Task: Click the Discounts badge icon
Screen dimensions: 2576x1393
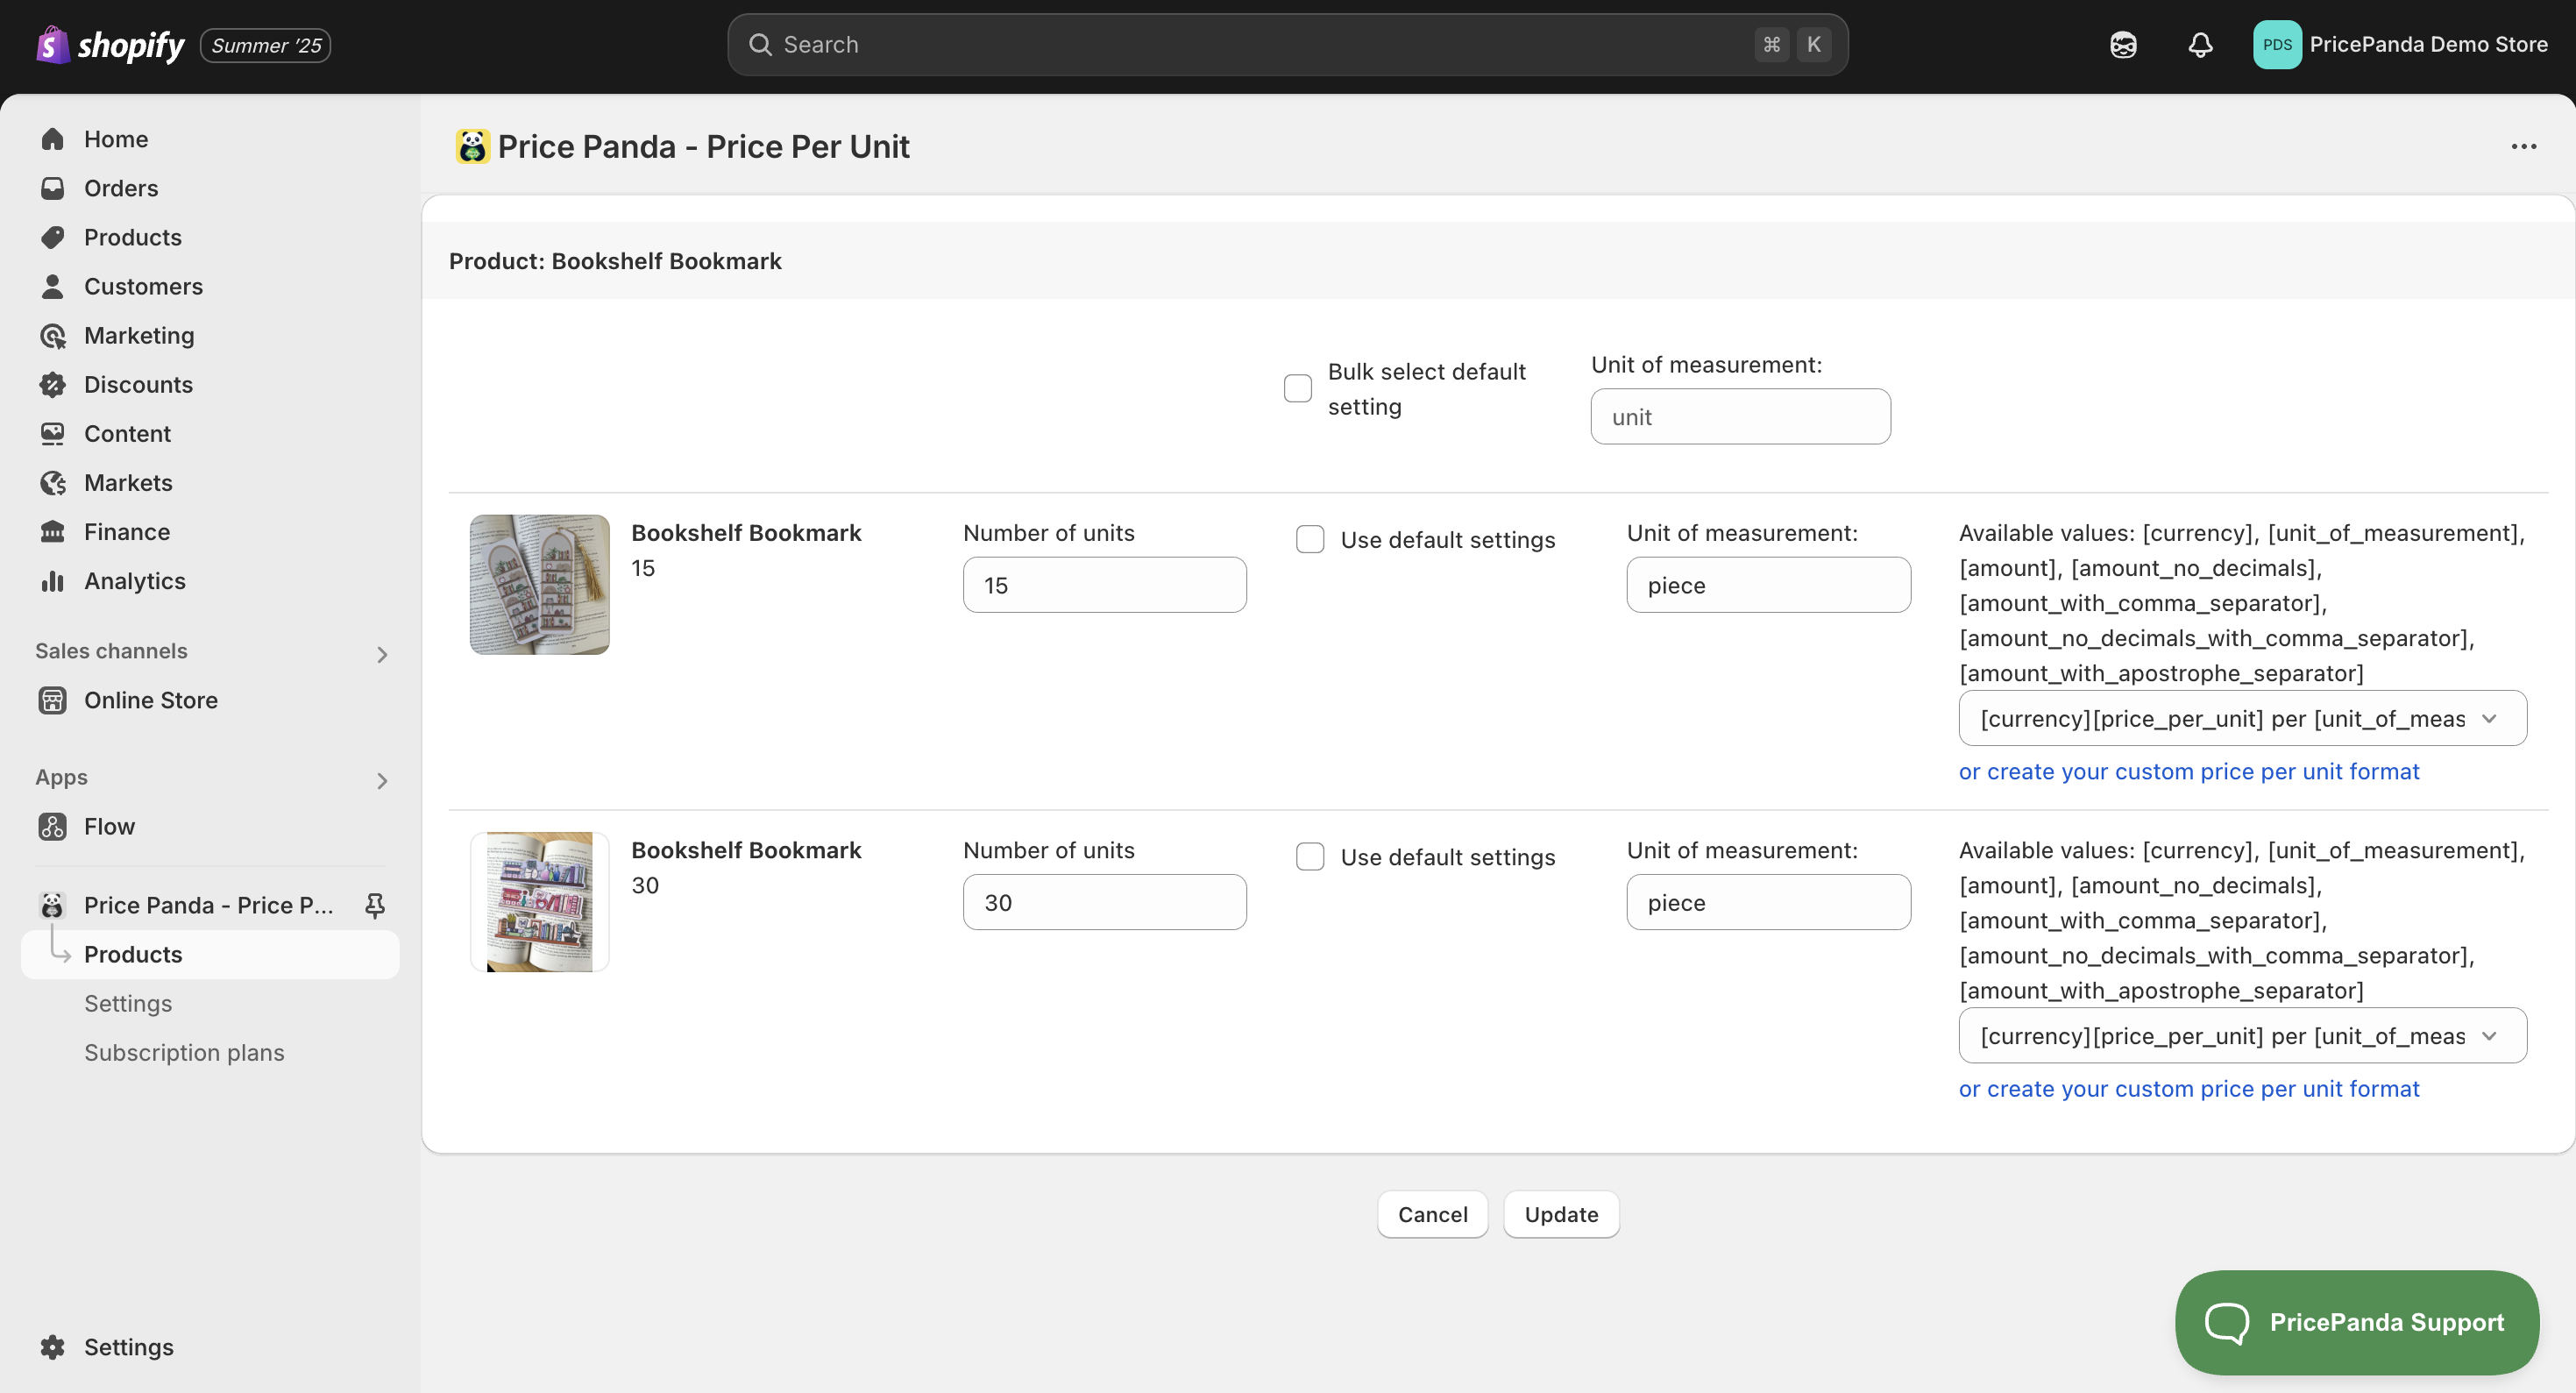Action: coord(53,384)
